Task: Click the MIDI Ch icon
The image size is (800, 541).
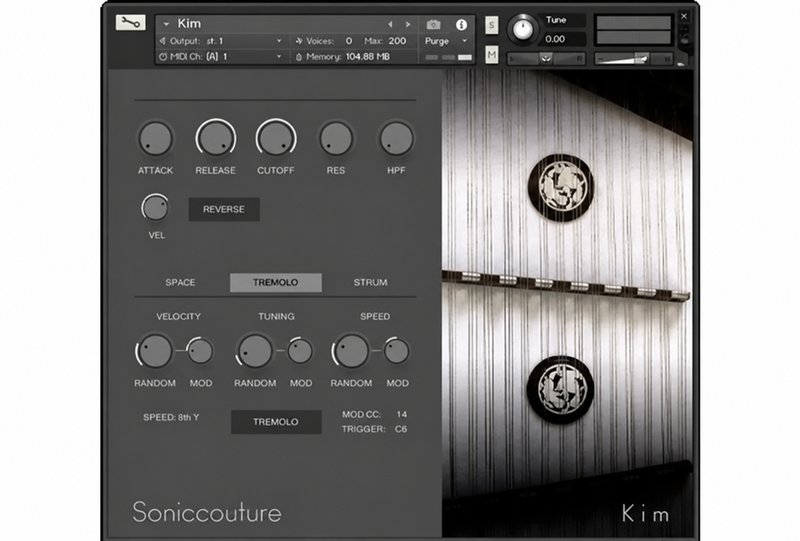Action: coord(163,57)
